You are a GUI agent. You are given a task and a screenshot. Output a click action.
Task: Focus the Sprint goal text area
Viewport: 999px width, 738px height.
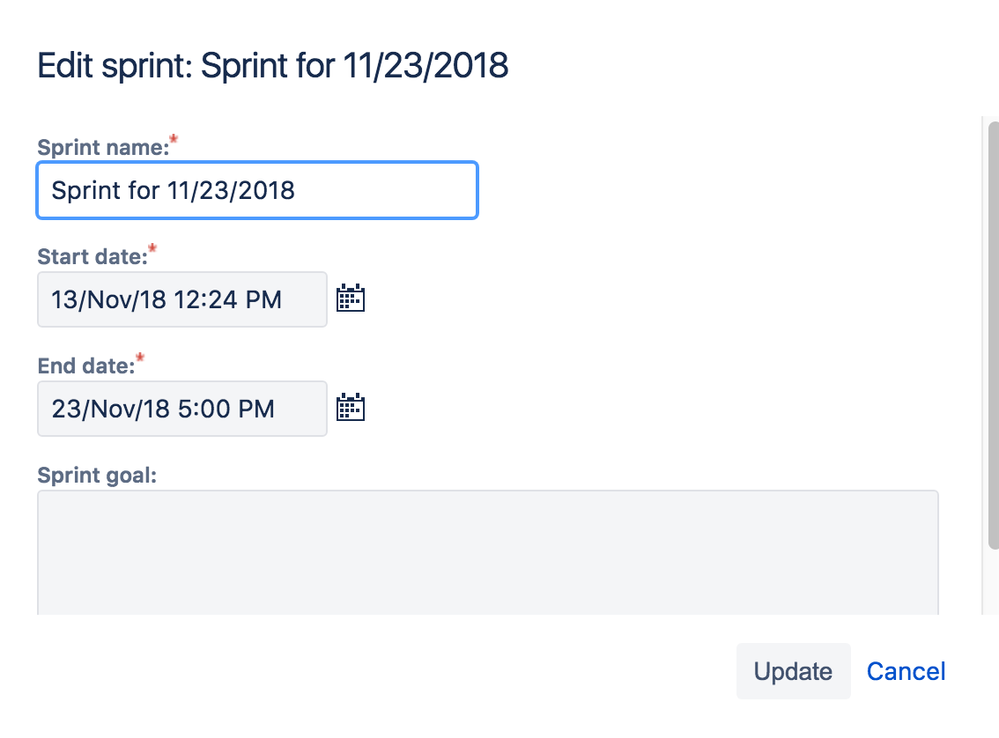[x=488, y=553]
